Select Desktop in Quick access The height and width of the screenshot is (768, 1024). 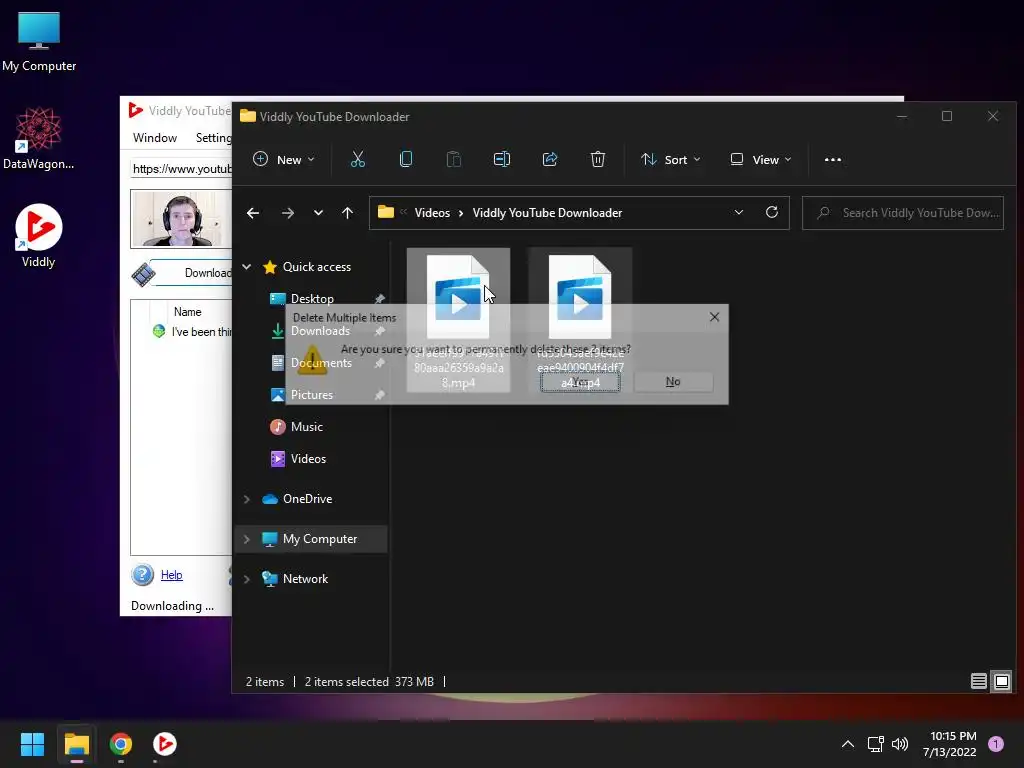tap(312, 298)
